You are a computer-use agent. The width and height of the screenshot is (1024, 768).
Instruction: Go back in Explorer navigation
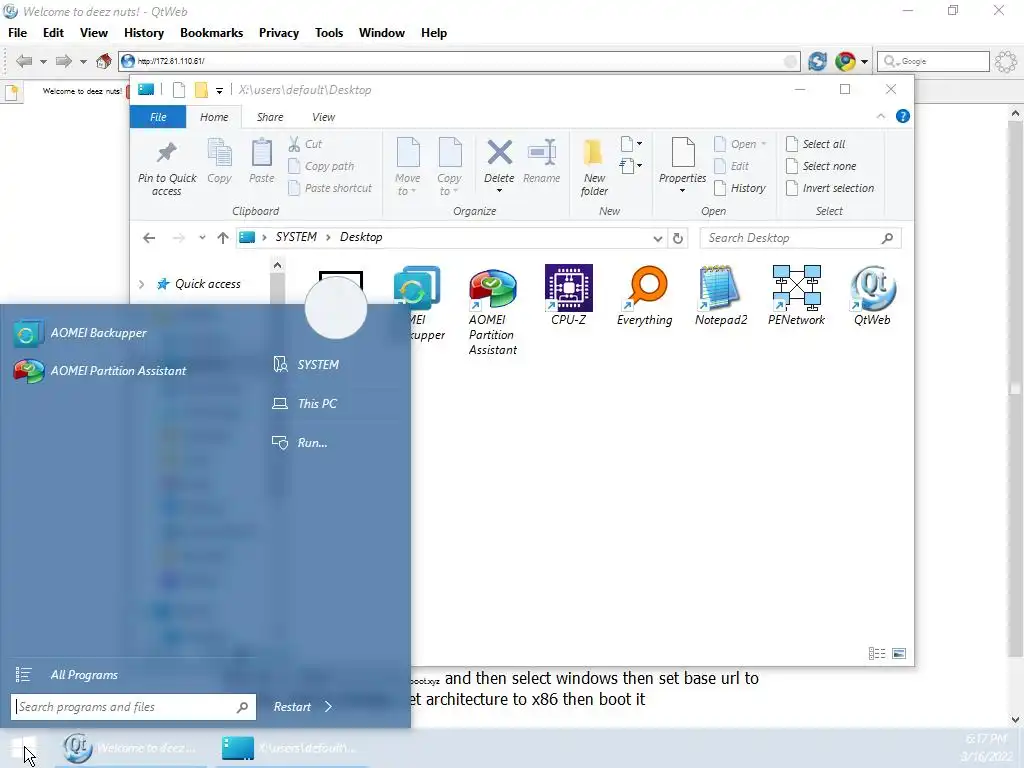pyautogui.click(x=149, y=238)
